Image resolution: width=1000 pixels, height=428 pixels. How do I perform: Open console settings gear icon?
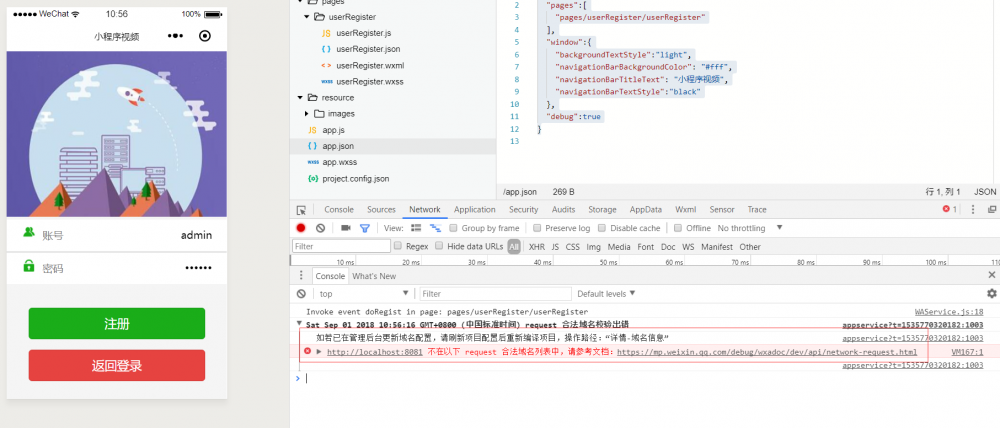click(x=991, y=294)
